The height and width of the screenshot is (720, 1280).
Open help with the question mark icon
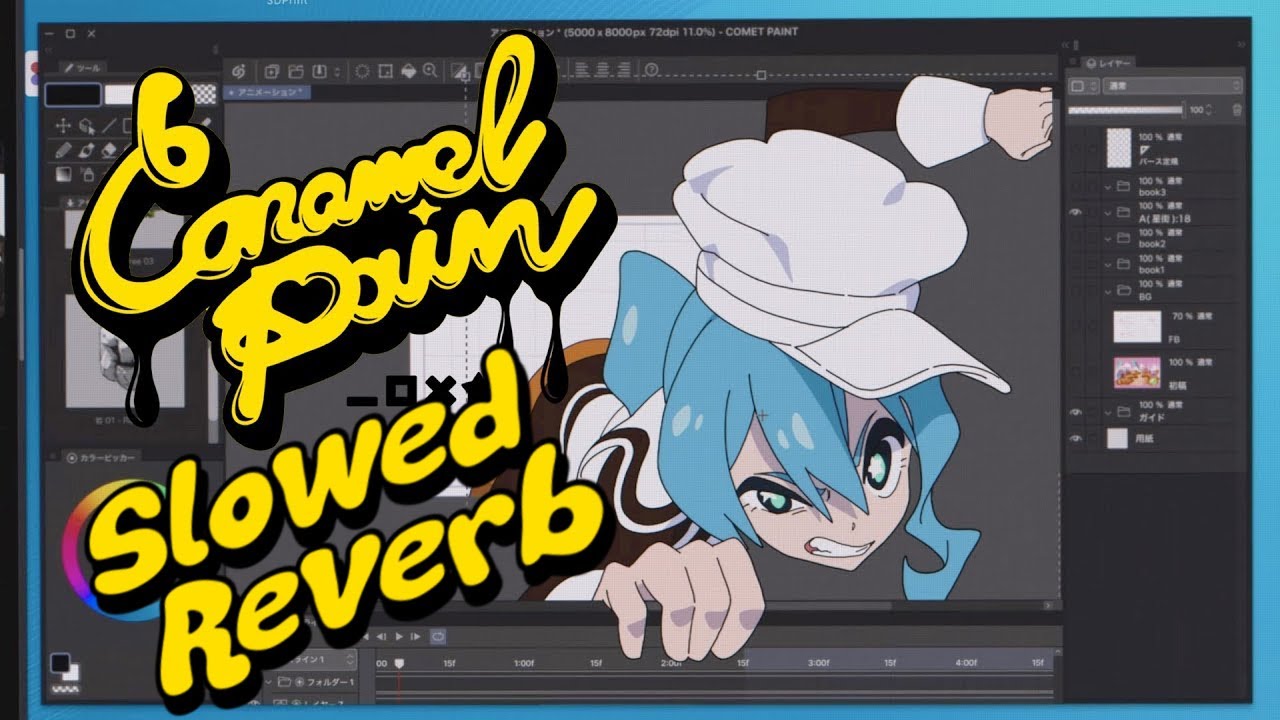click(x=652, y=71)
